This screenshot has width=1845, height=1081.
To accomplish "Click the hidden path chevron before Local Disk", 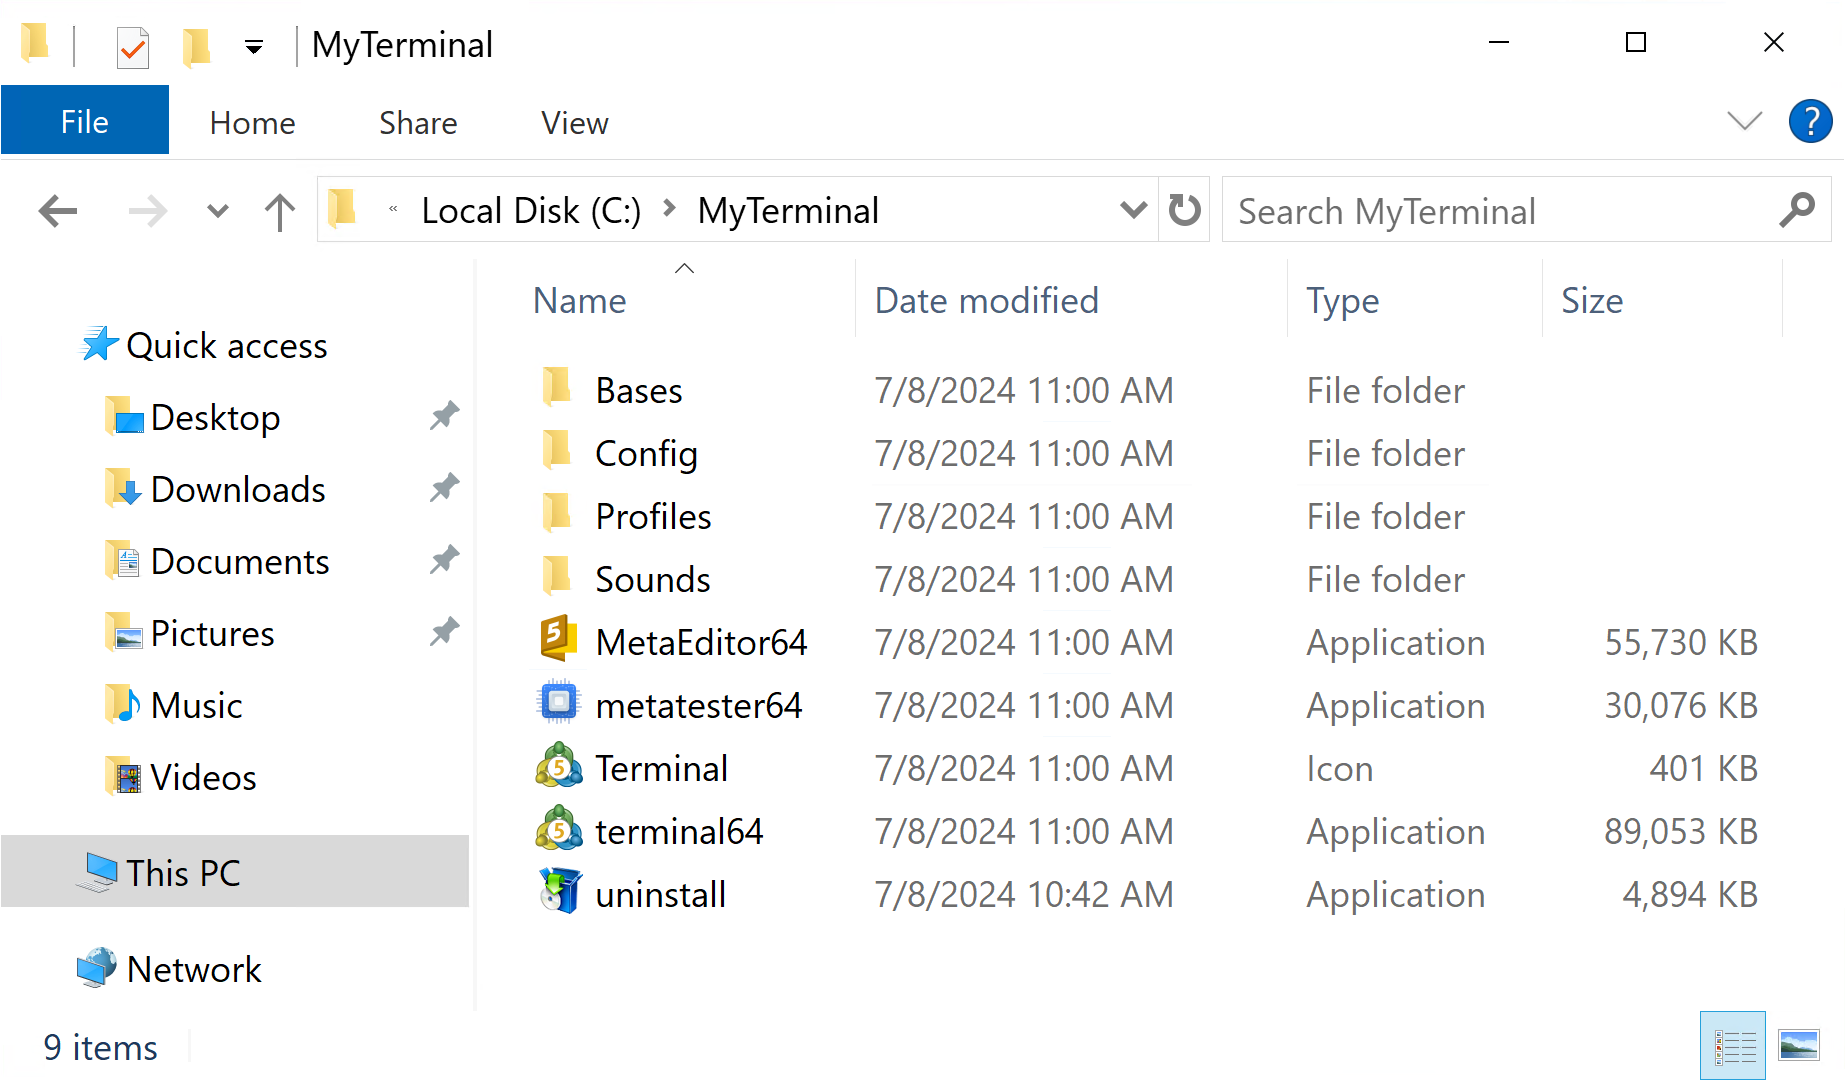I will (x=393, y=209).
